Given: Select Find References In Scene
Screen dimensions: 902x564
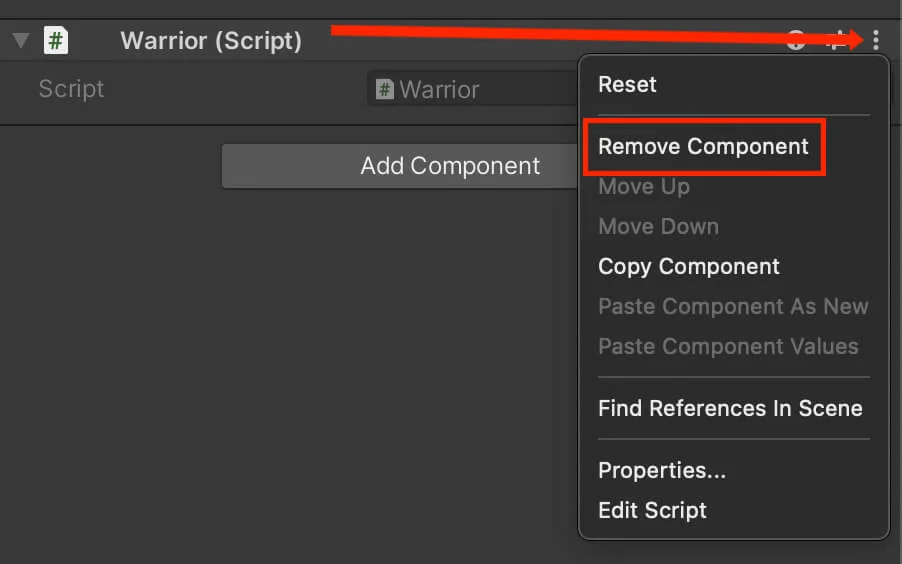Looking at the screenshot, I should click(730, 408).
